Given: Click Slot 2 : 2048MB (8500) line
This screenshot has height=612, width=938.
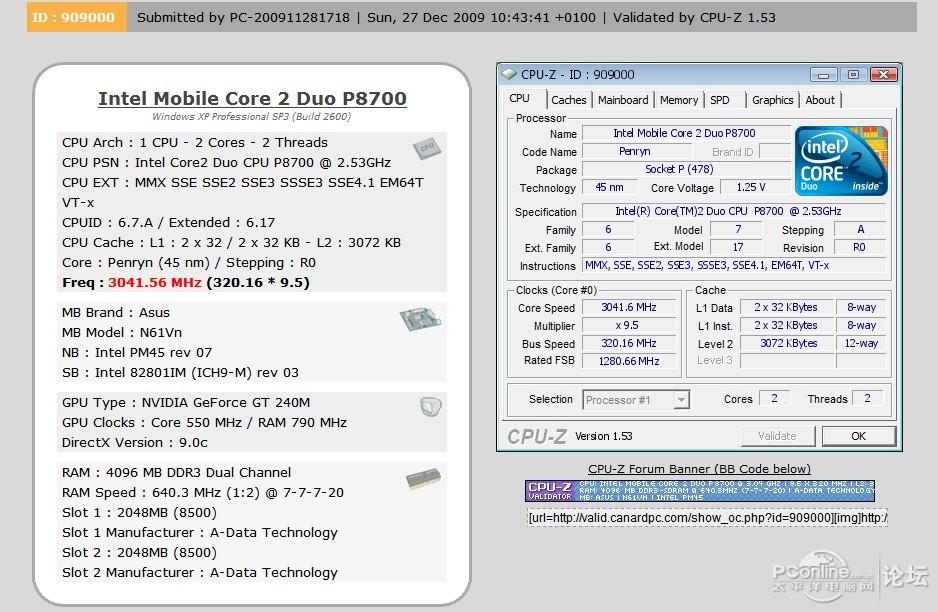Looking at the screenshot, I should coord(139,553).
